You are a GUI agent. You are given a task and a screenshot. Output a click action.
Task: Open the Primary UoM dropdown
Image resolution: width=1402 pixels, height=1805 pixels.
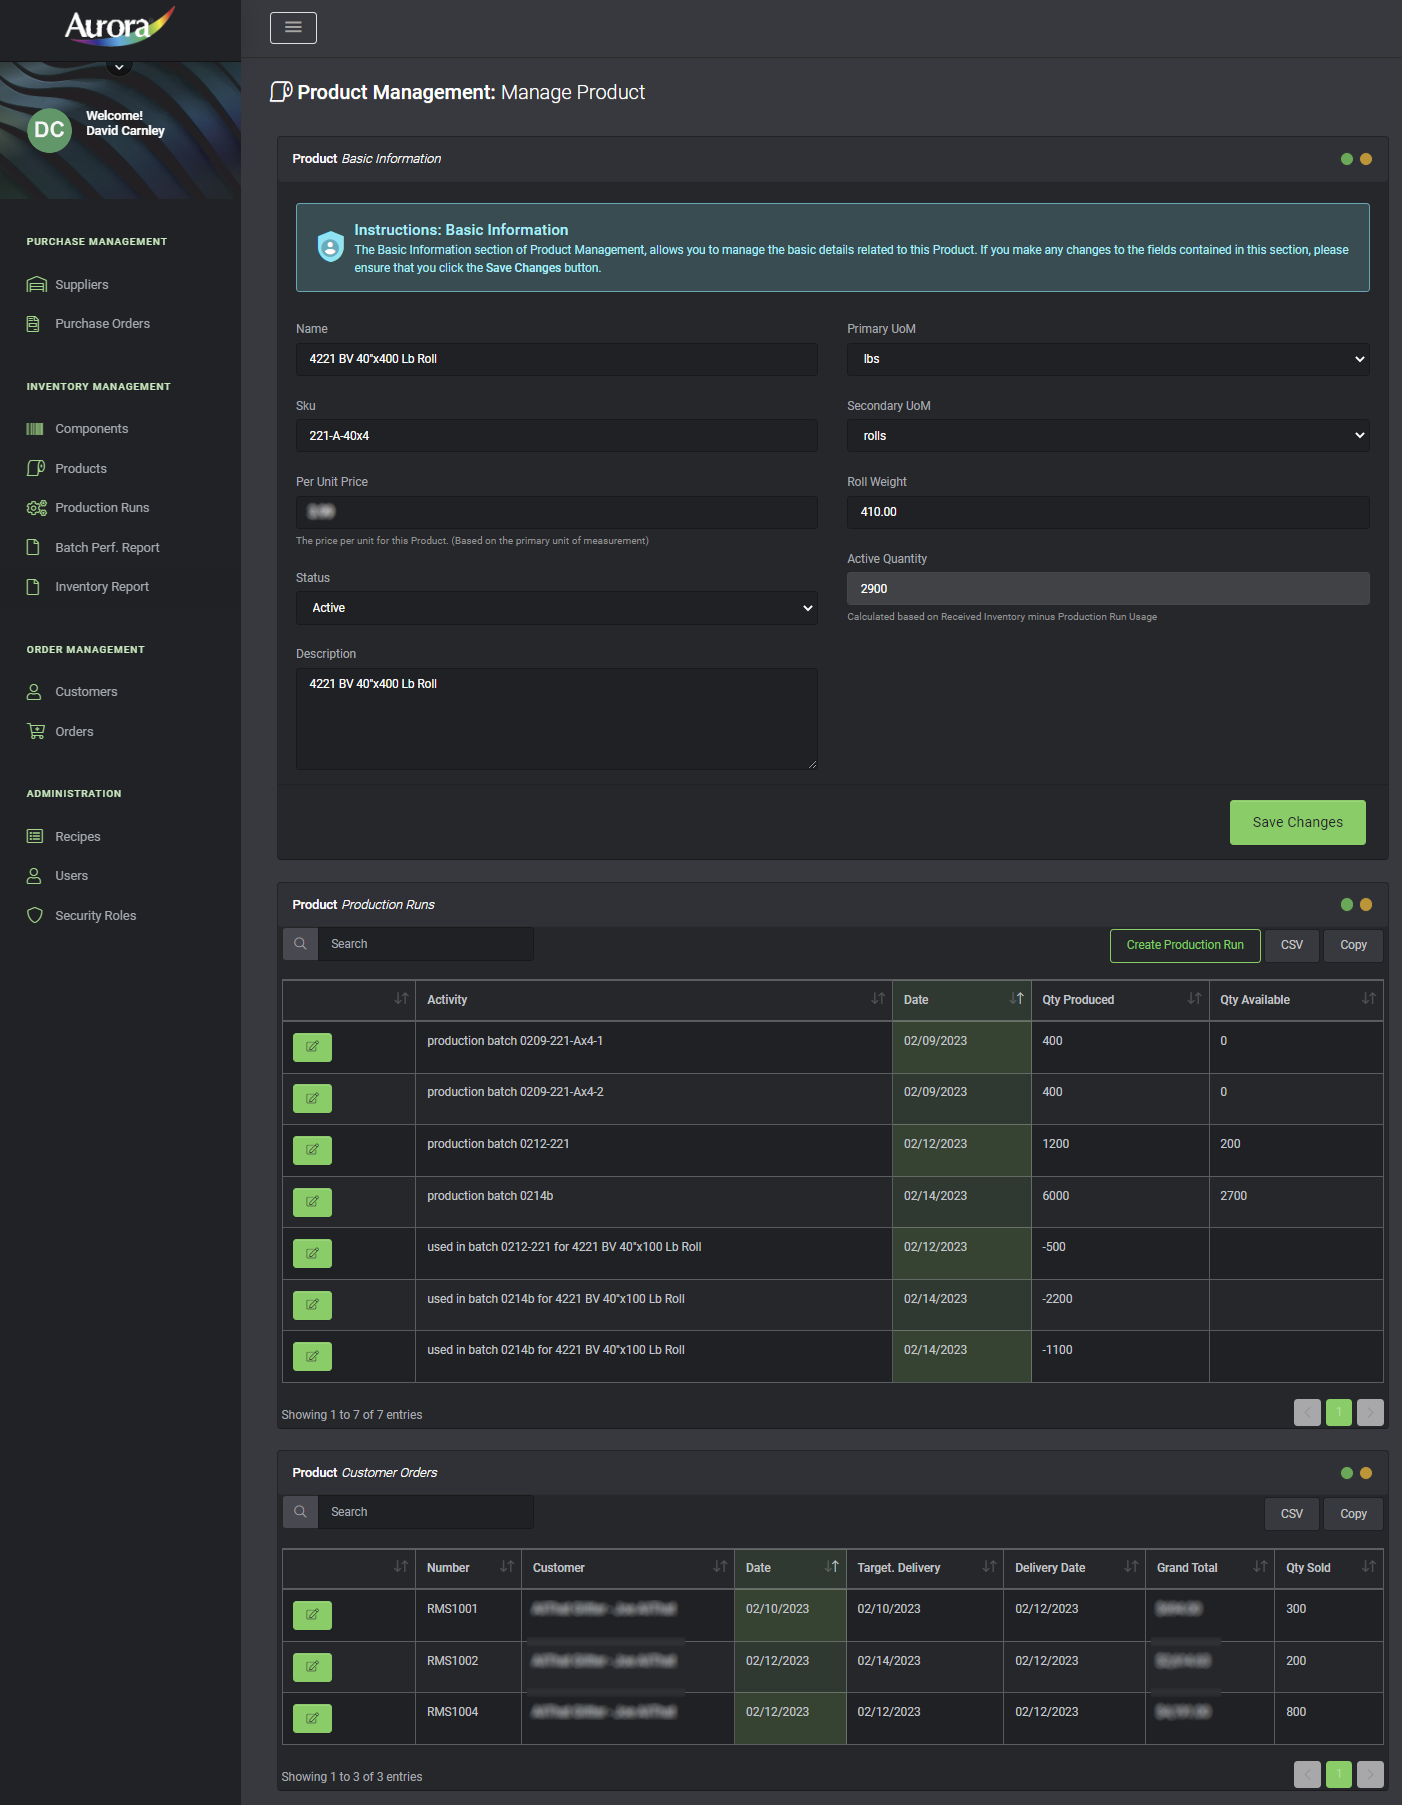point(1107,359)
